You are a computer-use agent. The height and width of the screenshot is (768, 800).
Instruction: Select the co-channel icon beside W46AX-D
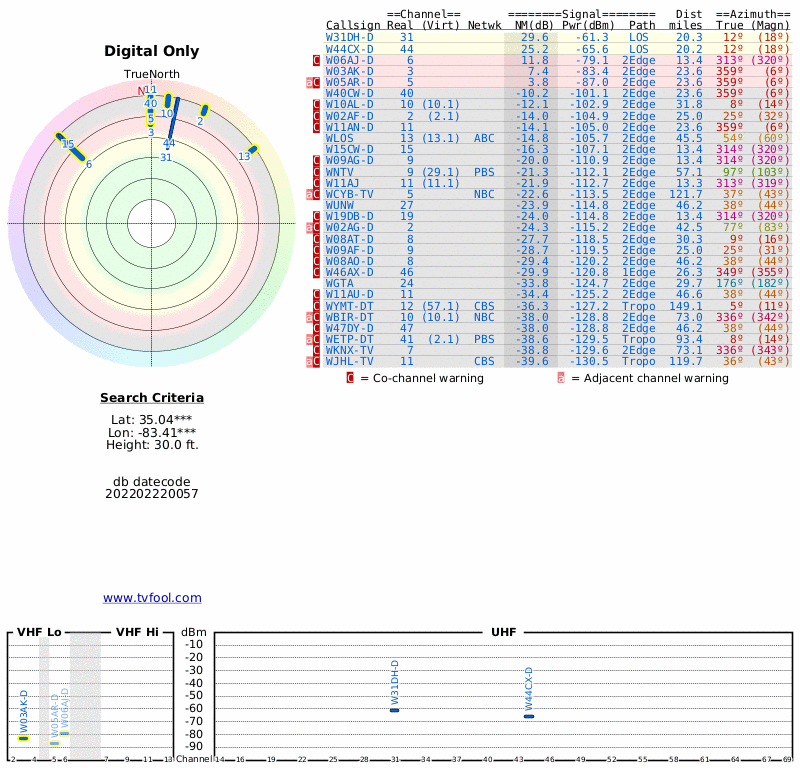pyautogui.click(x=317, y=272)
